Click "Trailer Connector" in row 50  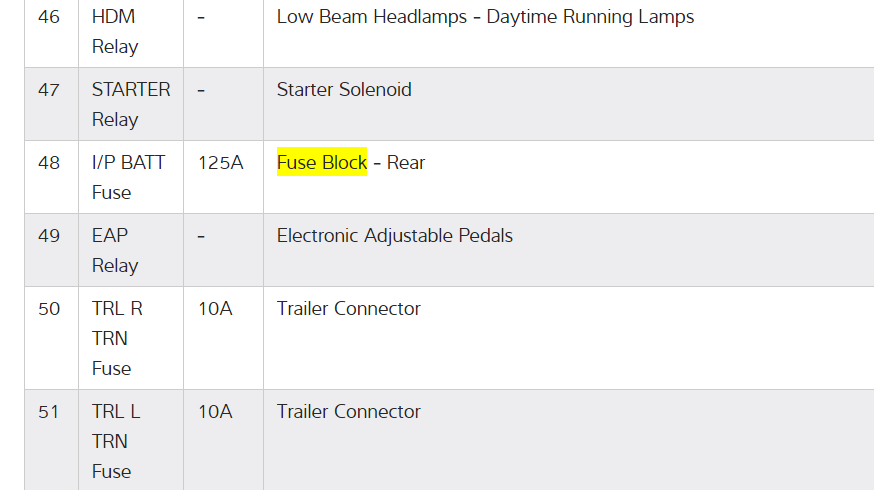tap(348, 308)
